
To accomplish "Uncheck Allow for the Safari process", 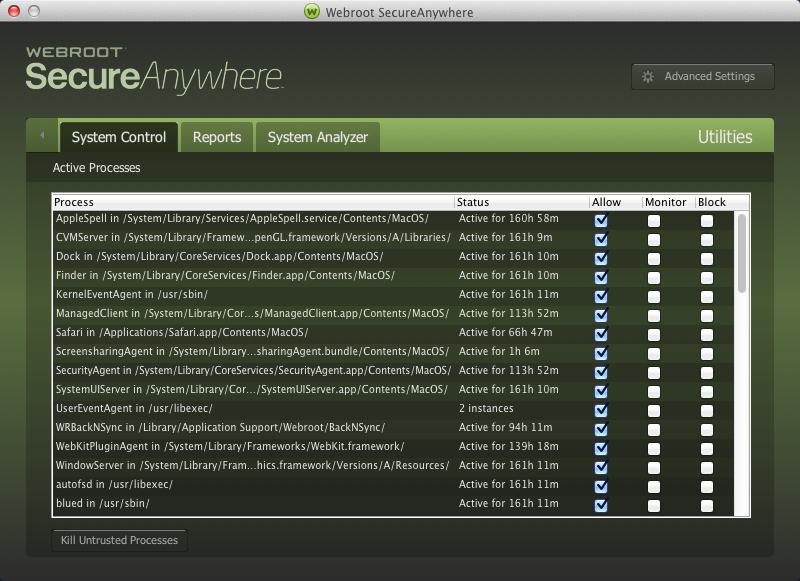I will click(x=601, y=334).
